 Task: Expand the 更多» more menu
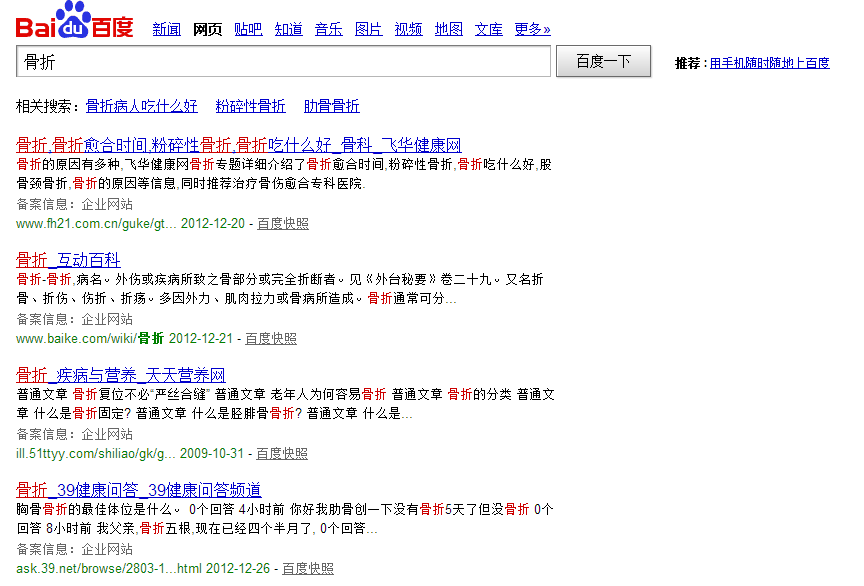(x=532, y=30)
